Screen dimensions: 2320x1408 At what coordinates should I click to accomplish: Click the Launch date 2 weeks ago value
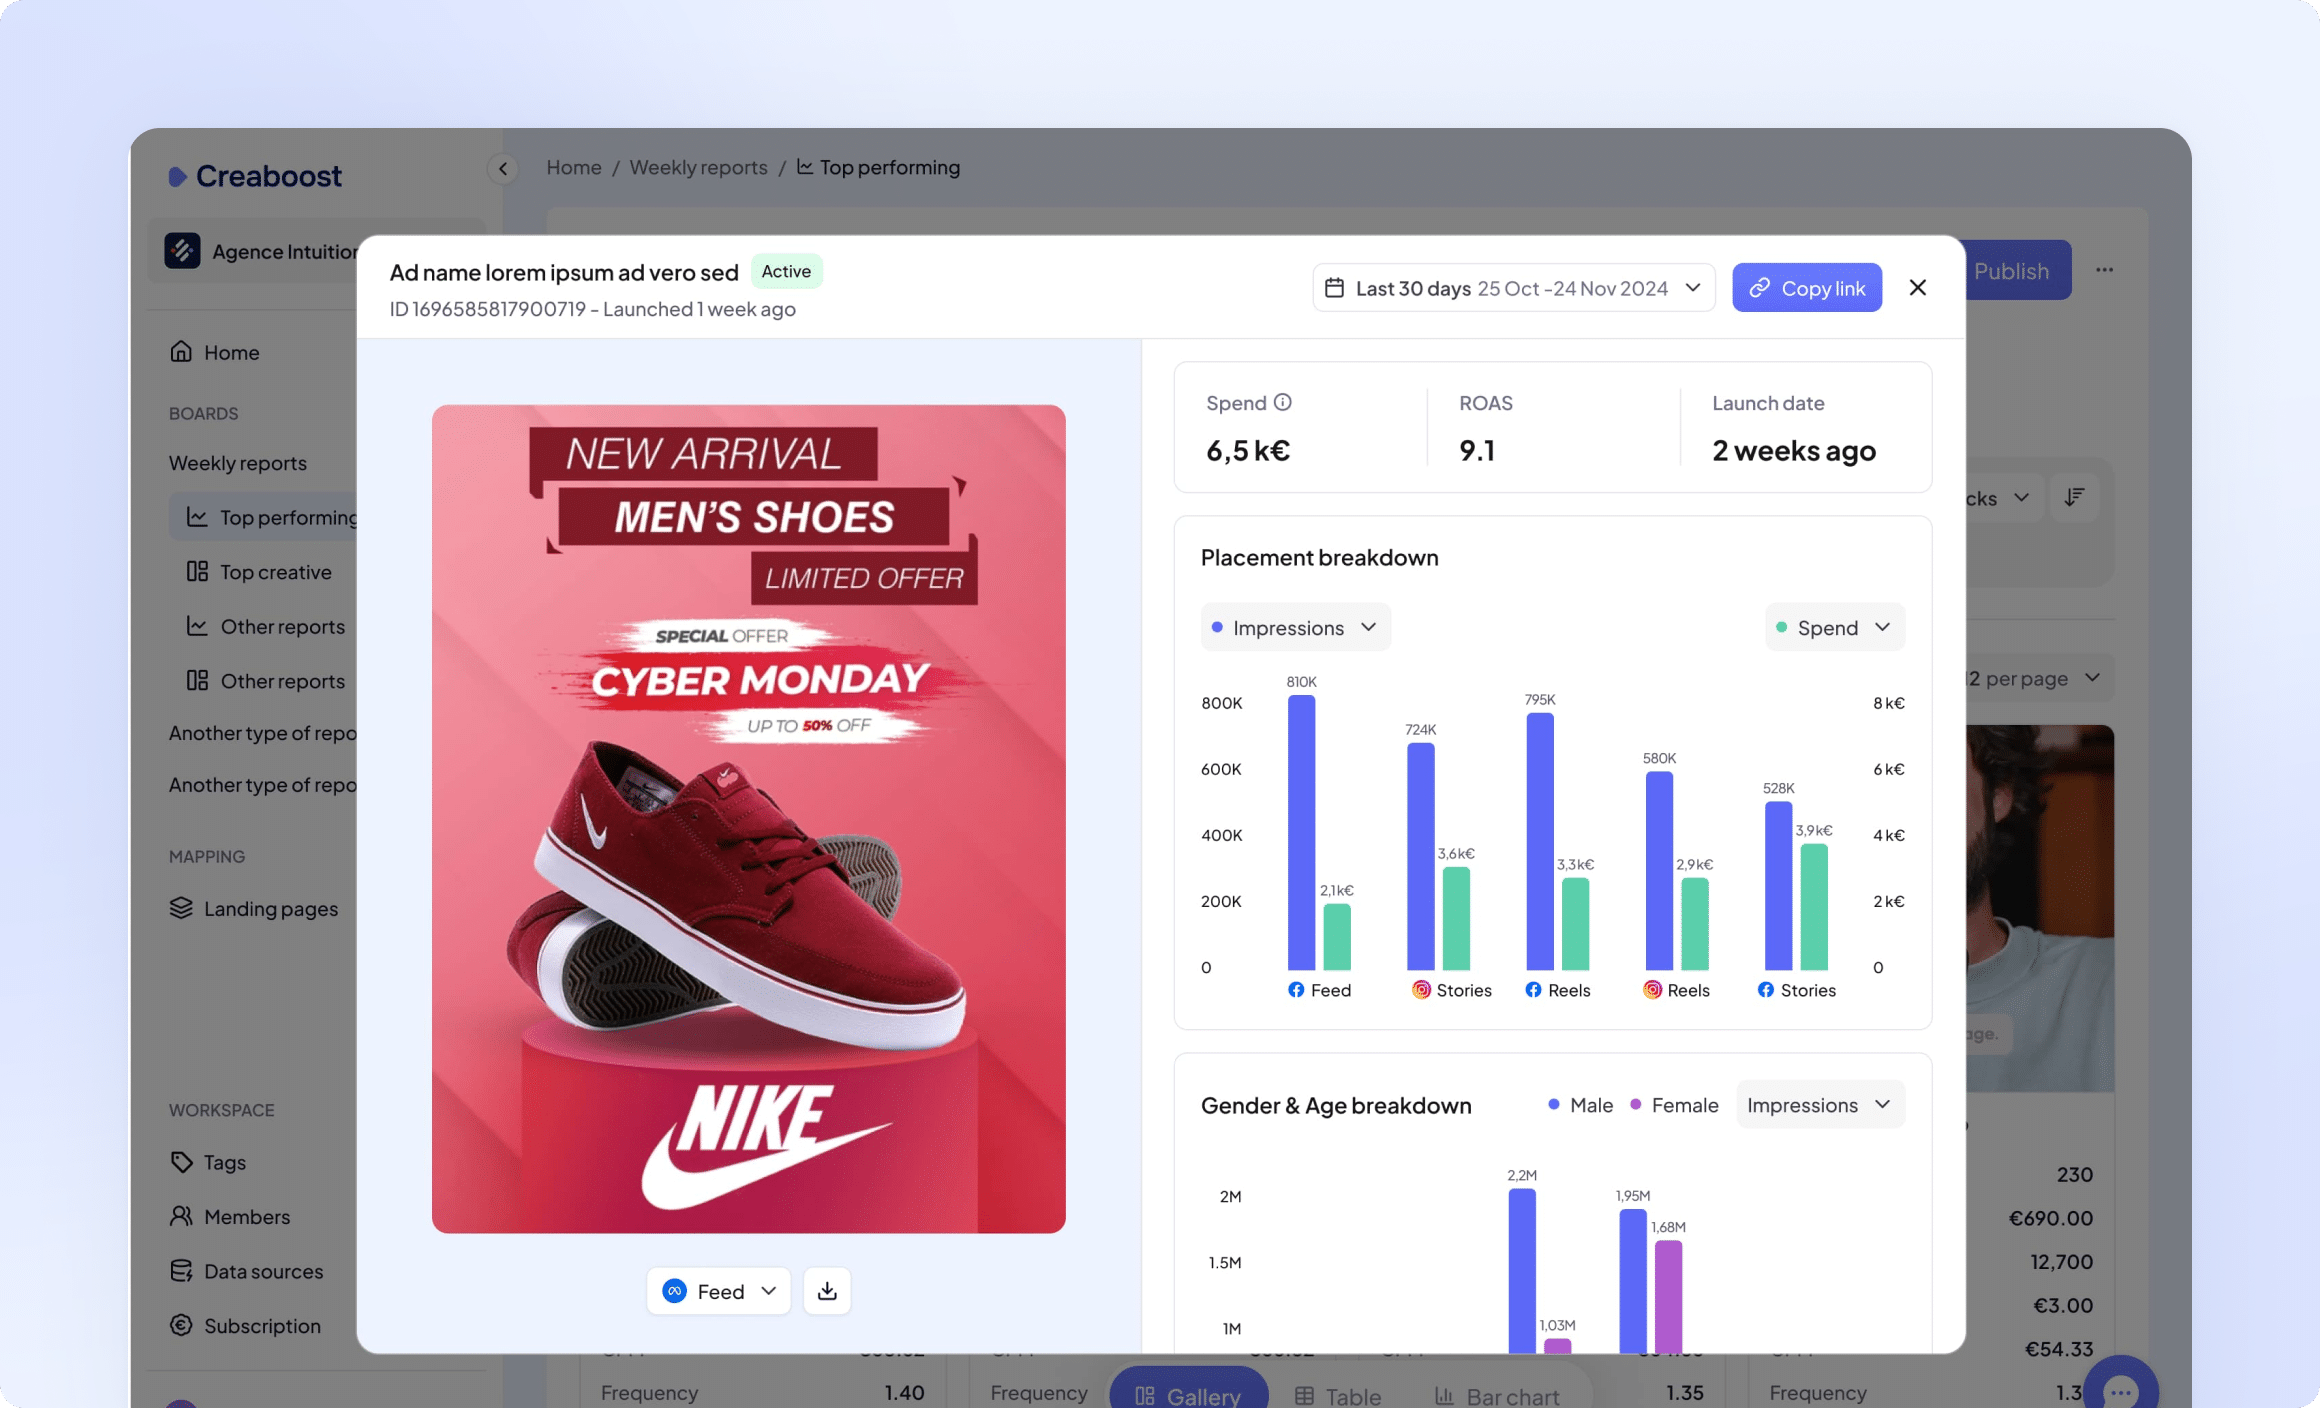[x=1794, y=451]
